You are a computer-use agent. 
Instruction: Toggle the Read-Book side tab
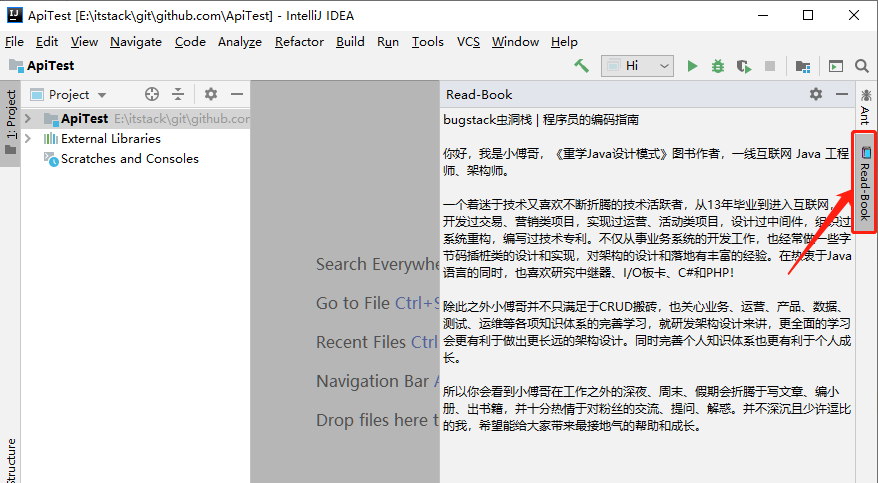pyautogui.click(x=866, y=182)
